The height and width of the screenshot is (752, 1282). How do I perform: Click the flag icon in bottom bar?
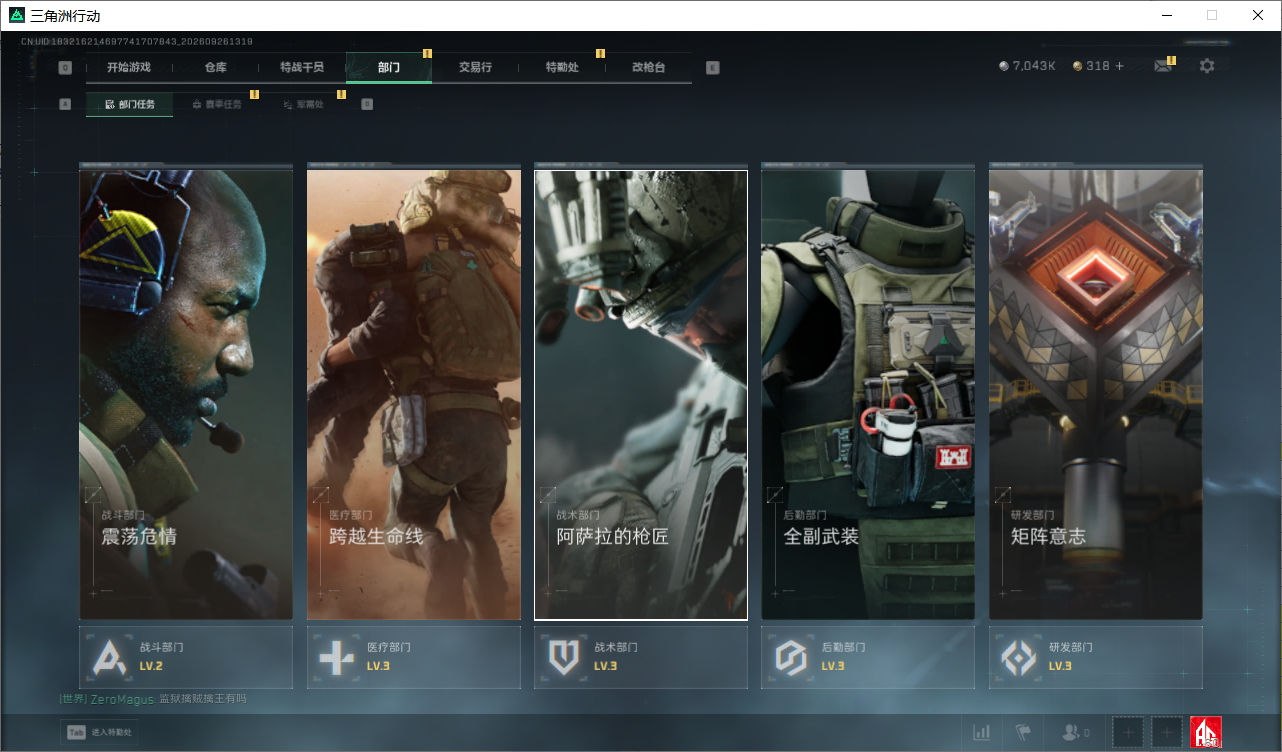point(1022,733)
